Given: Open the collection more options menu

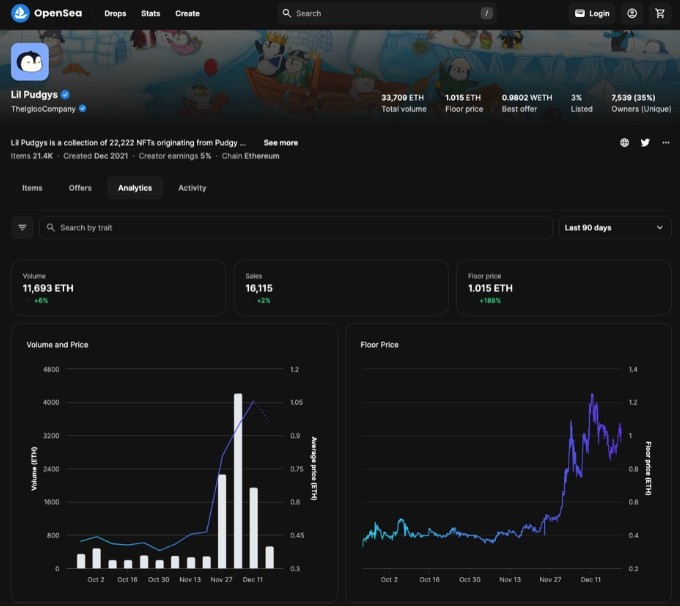Looking at the screenshot, I should click(x=666, y=142).
